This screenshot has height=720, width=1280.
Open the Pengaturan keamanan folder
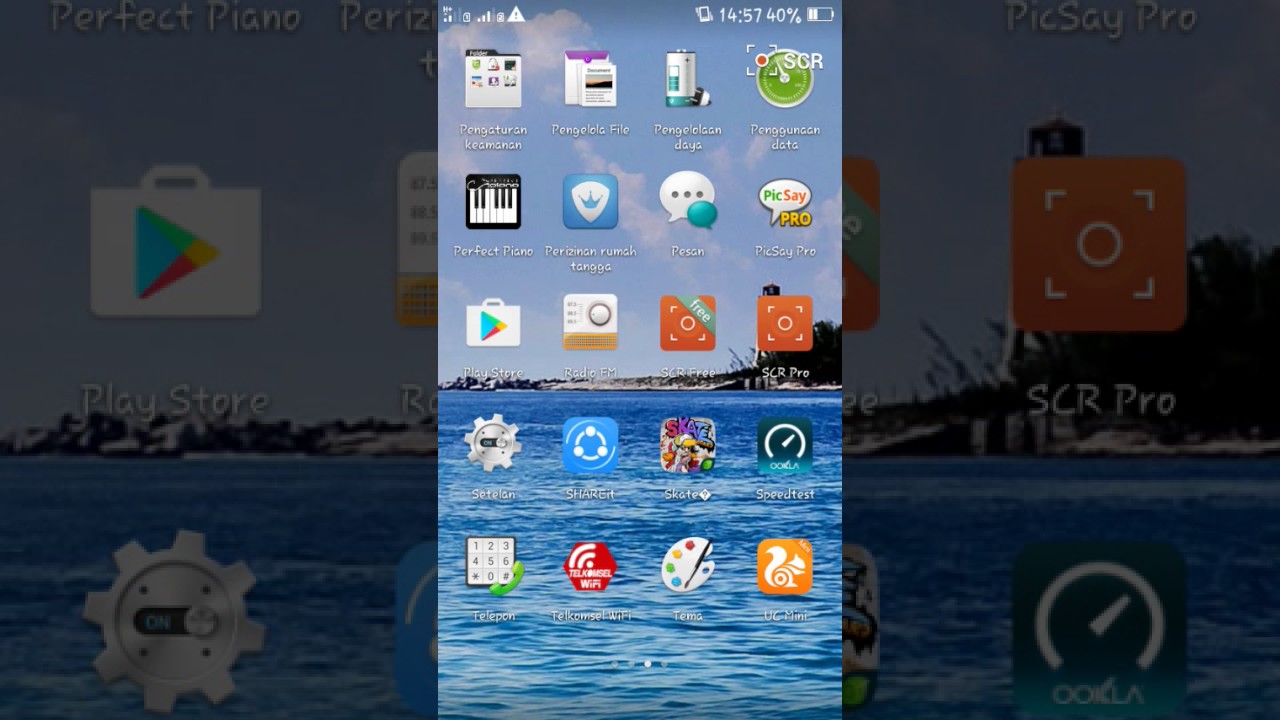pyautogui.click(x=493, y=79)
